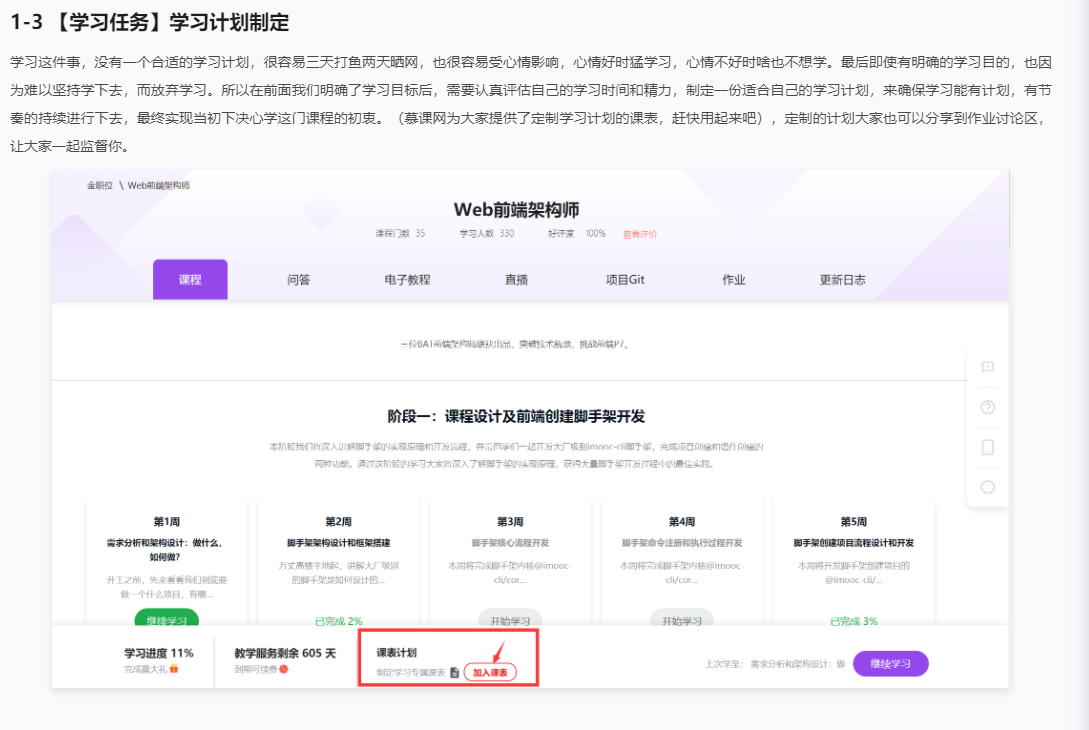The height and width of the screenshot is (730, 1089).
Task: Select the purple 课程 tab
Action: point(190,280)
